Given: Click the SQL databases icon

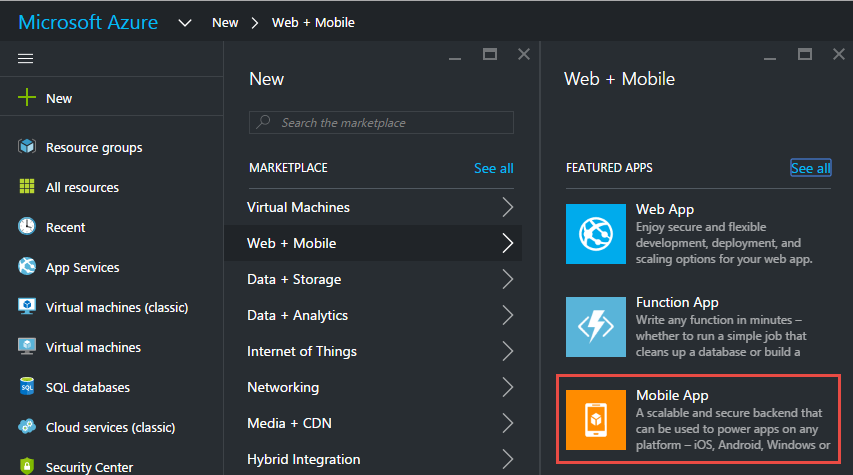Looking at the screenshot, I should [x=27, y=386].
